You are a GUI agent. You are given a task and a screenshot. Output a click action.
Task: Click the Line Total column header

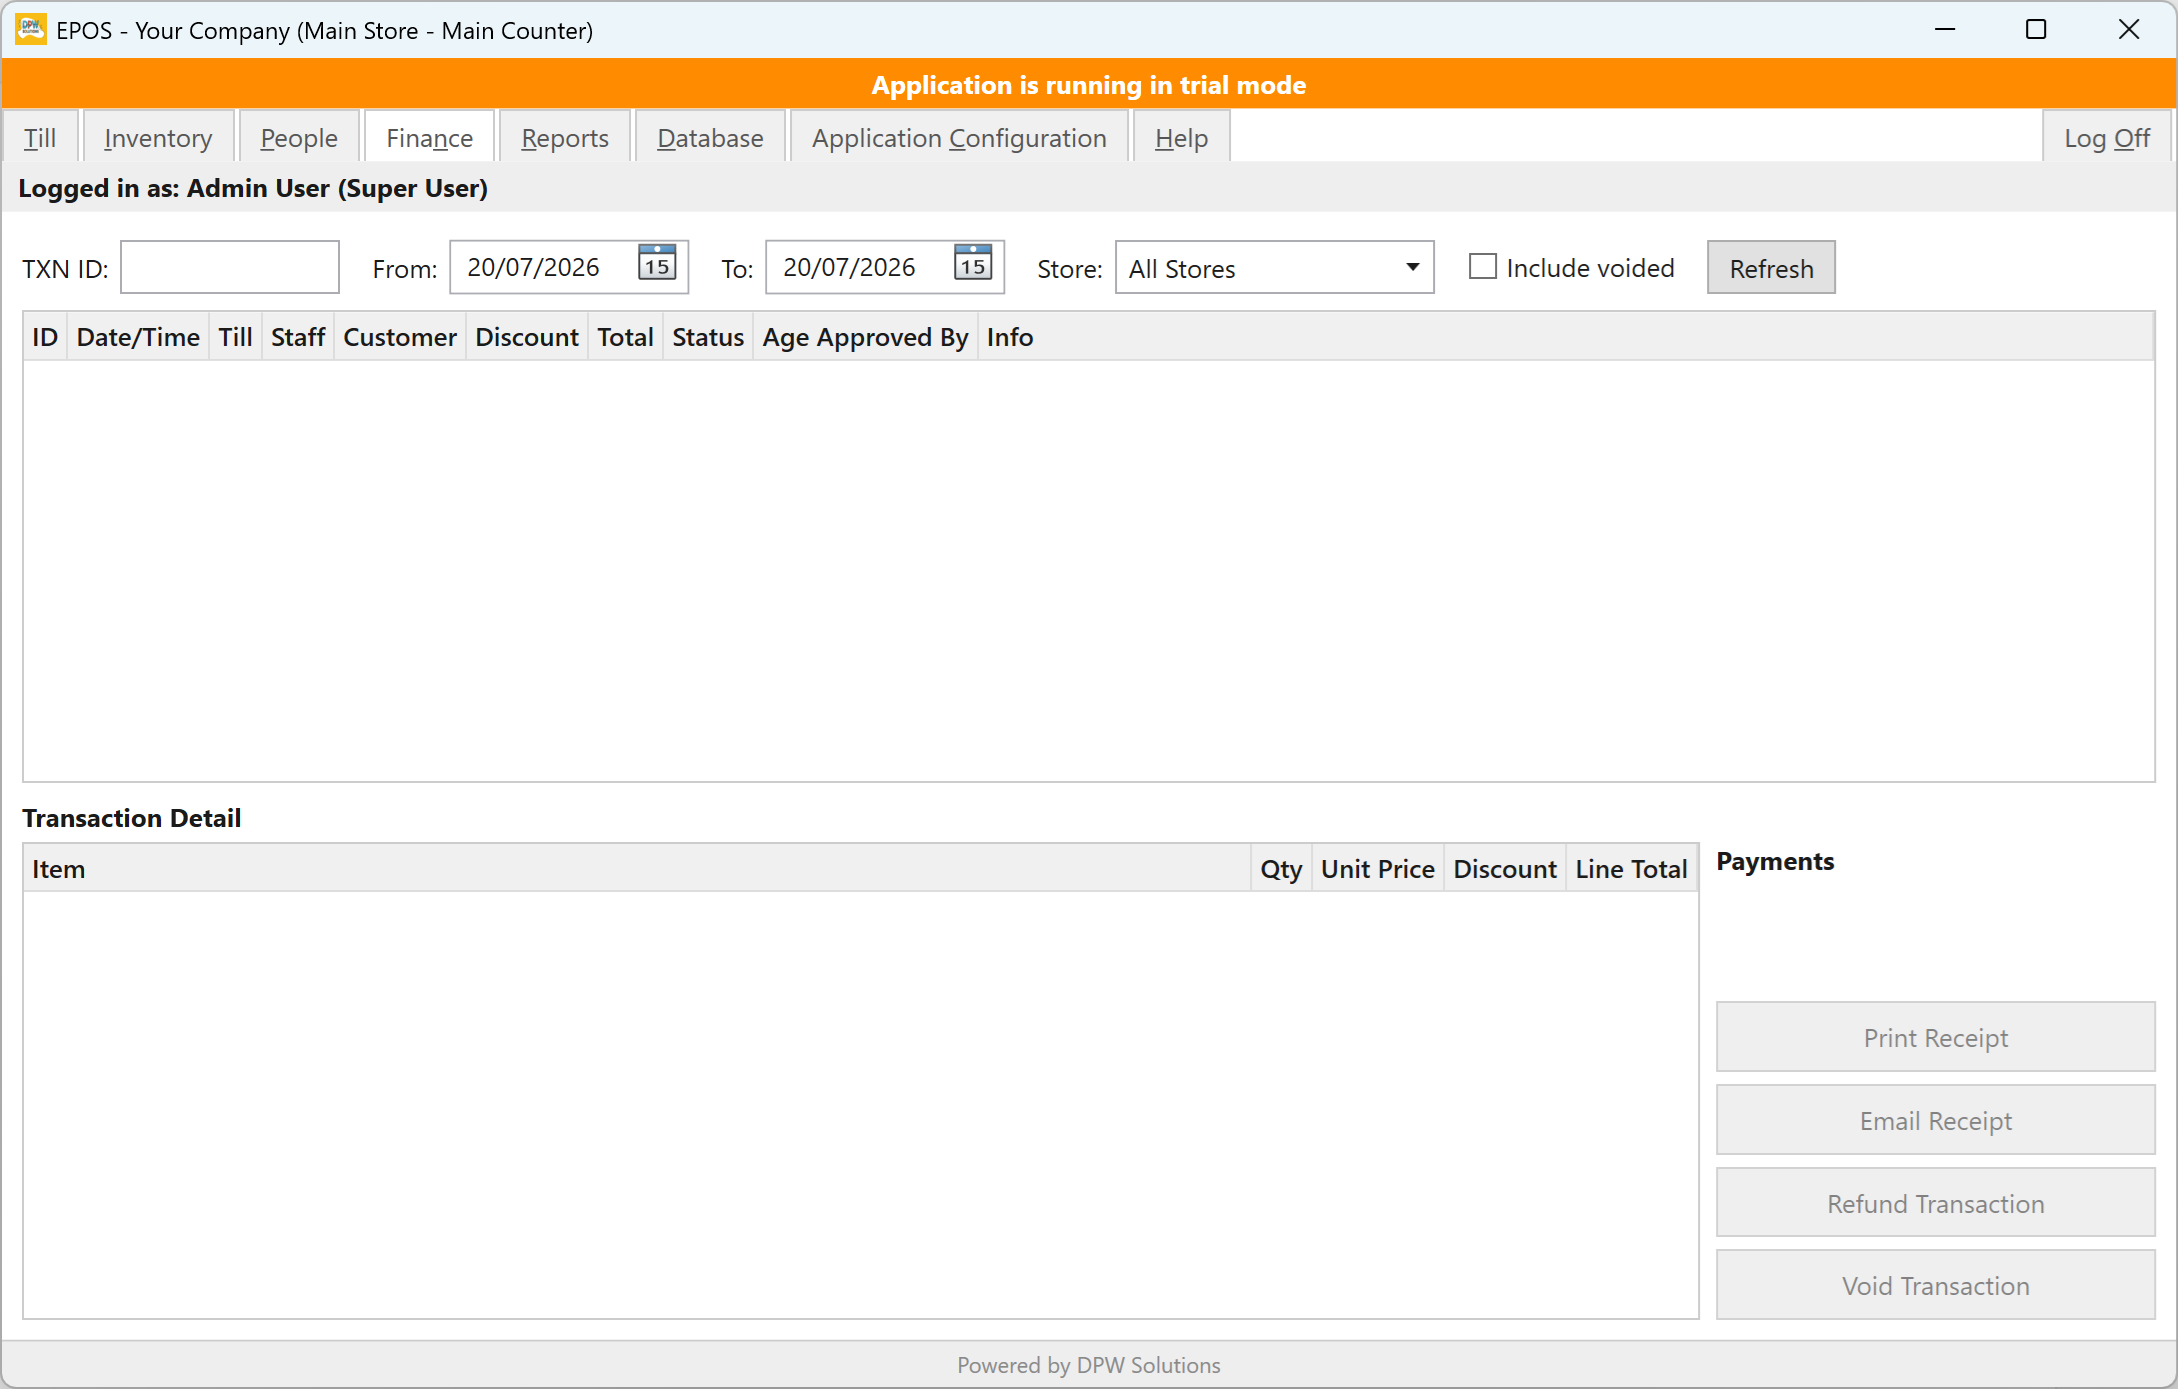1632,869
